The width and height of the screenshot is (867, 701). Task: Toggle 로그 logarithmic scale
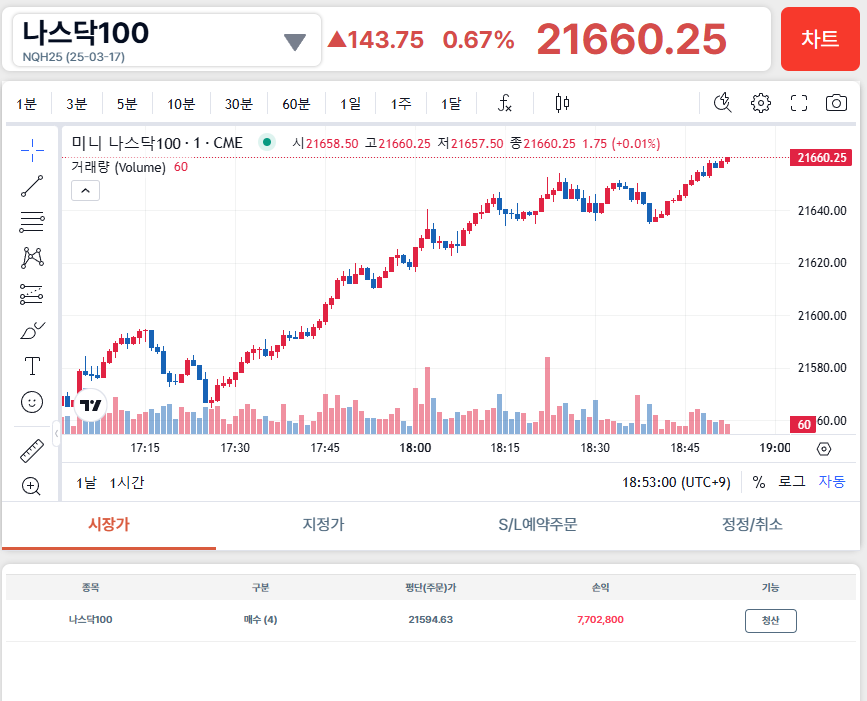pyautogui.click(x=791, y=482)
